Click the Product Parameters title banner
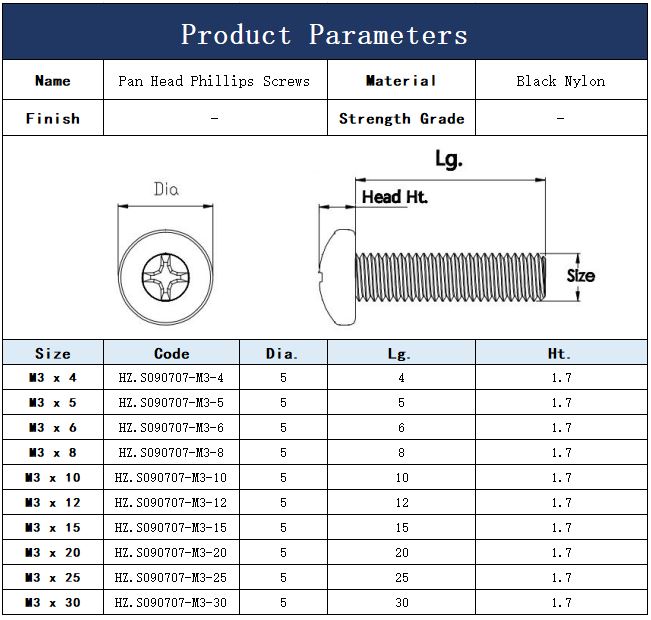This screenshot has height=620, width=651. pyautogui.click(x=325, y=33)
